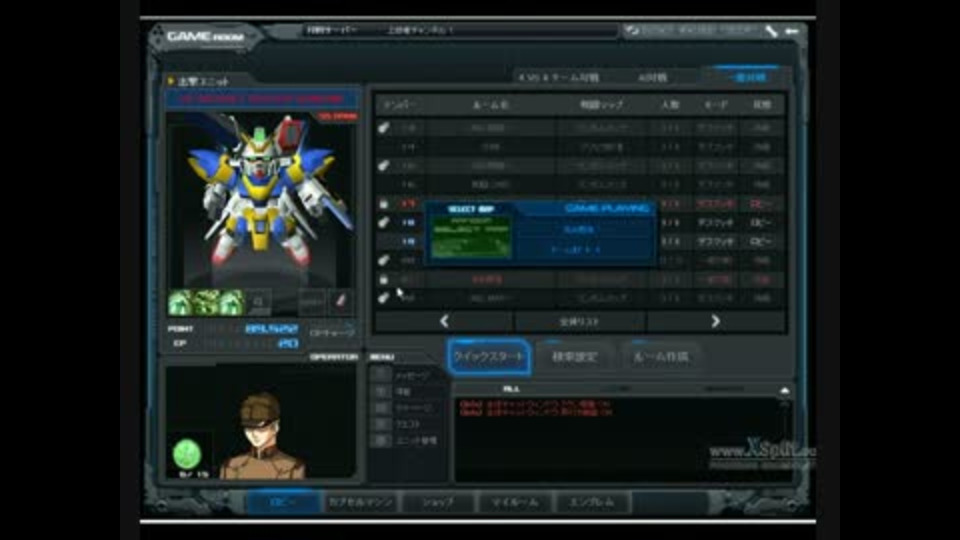
Task: Go to previous room list page arrow
Action: click(x=444, y=321)
